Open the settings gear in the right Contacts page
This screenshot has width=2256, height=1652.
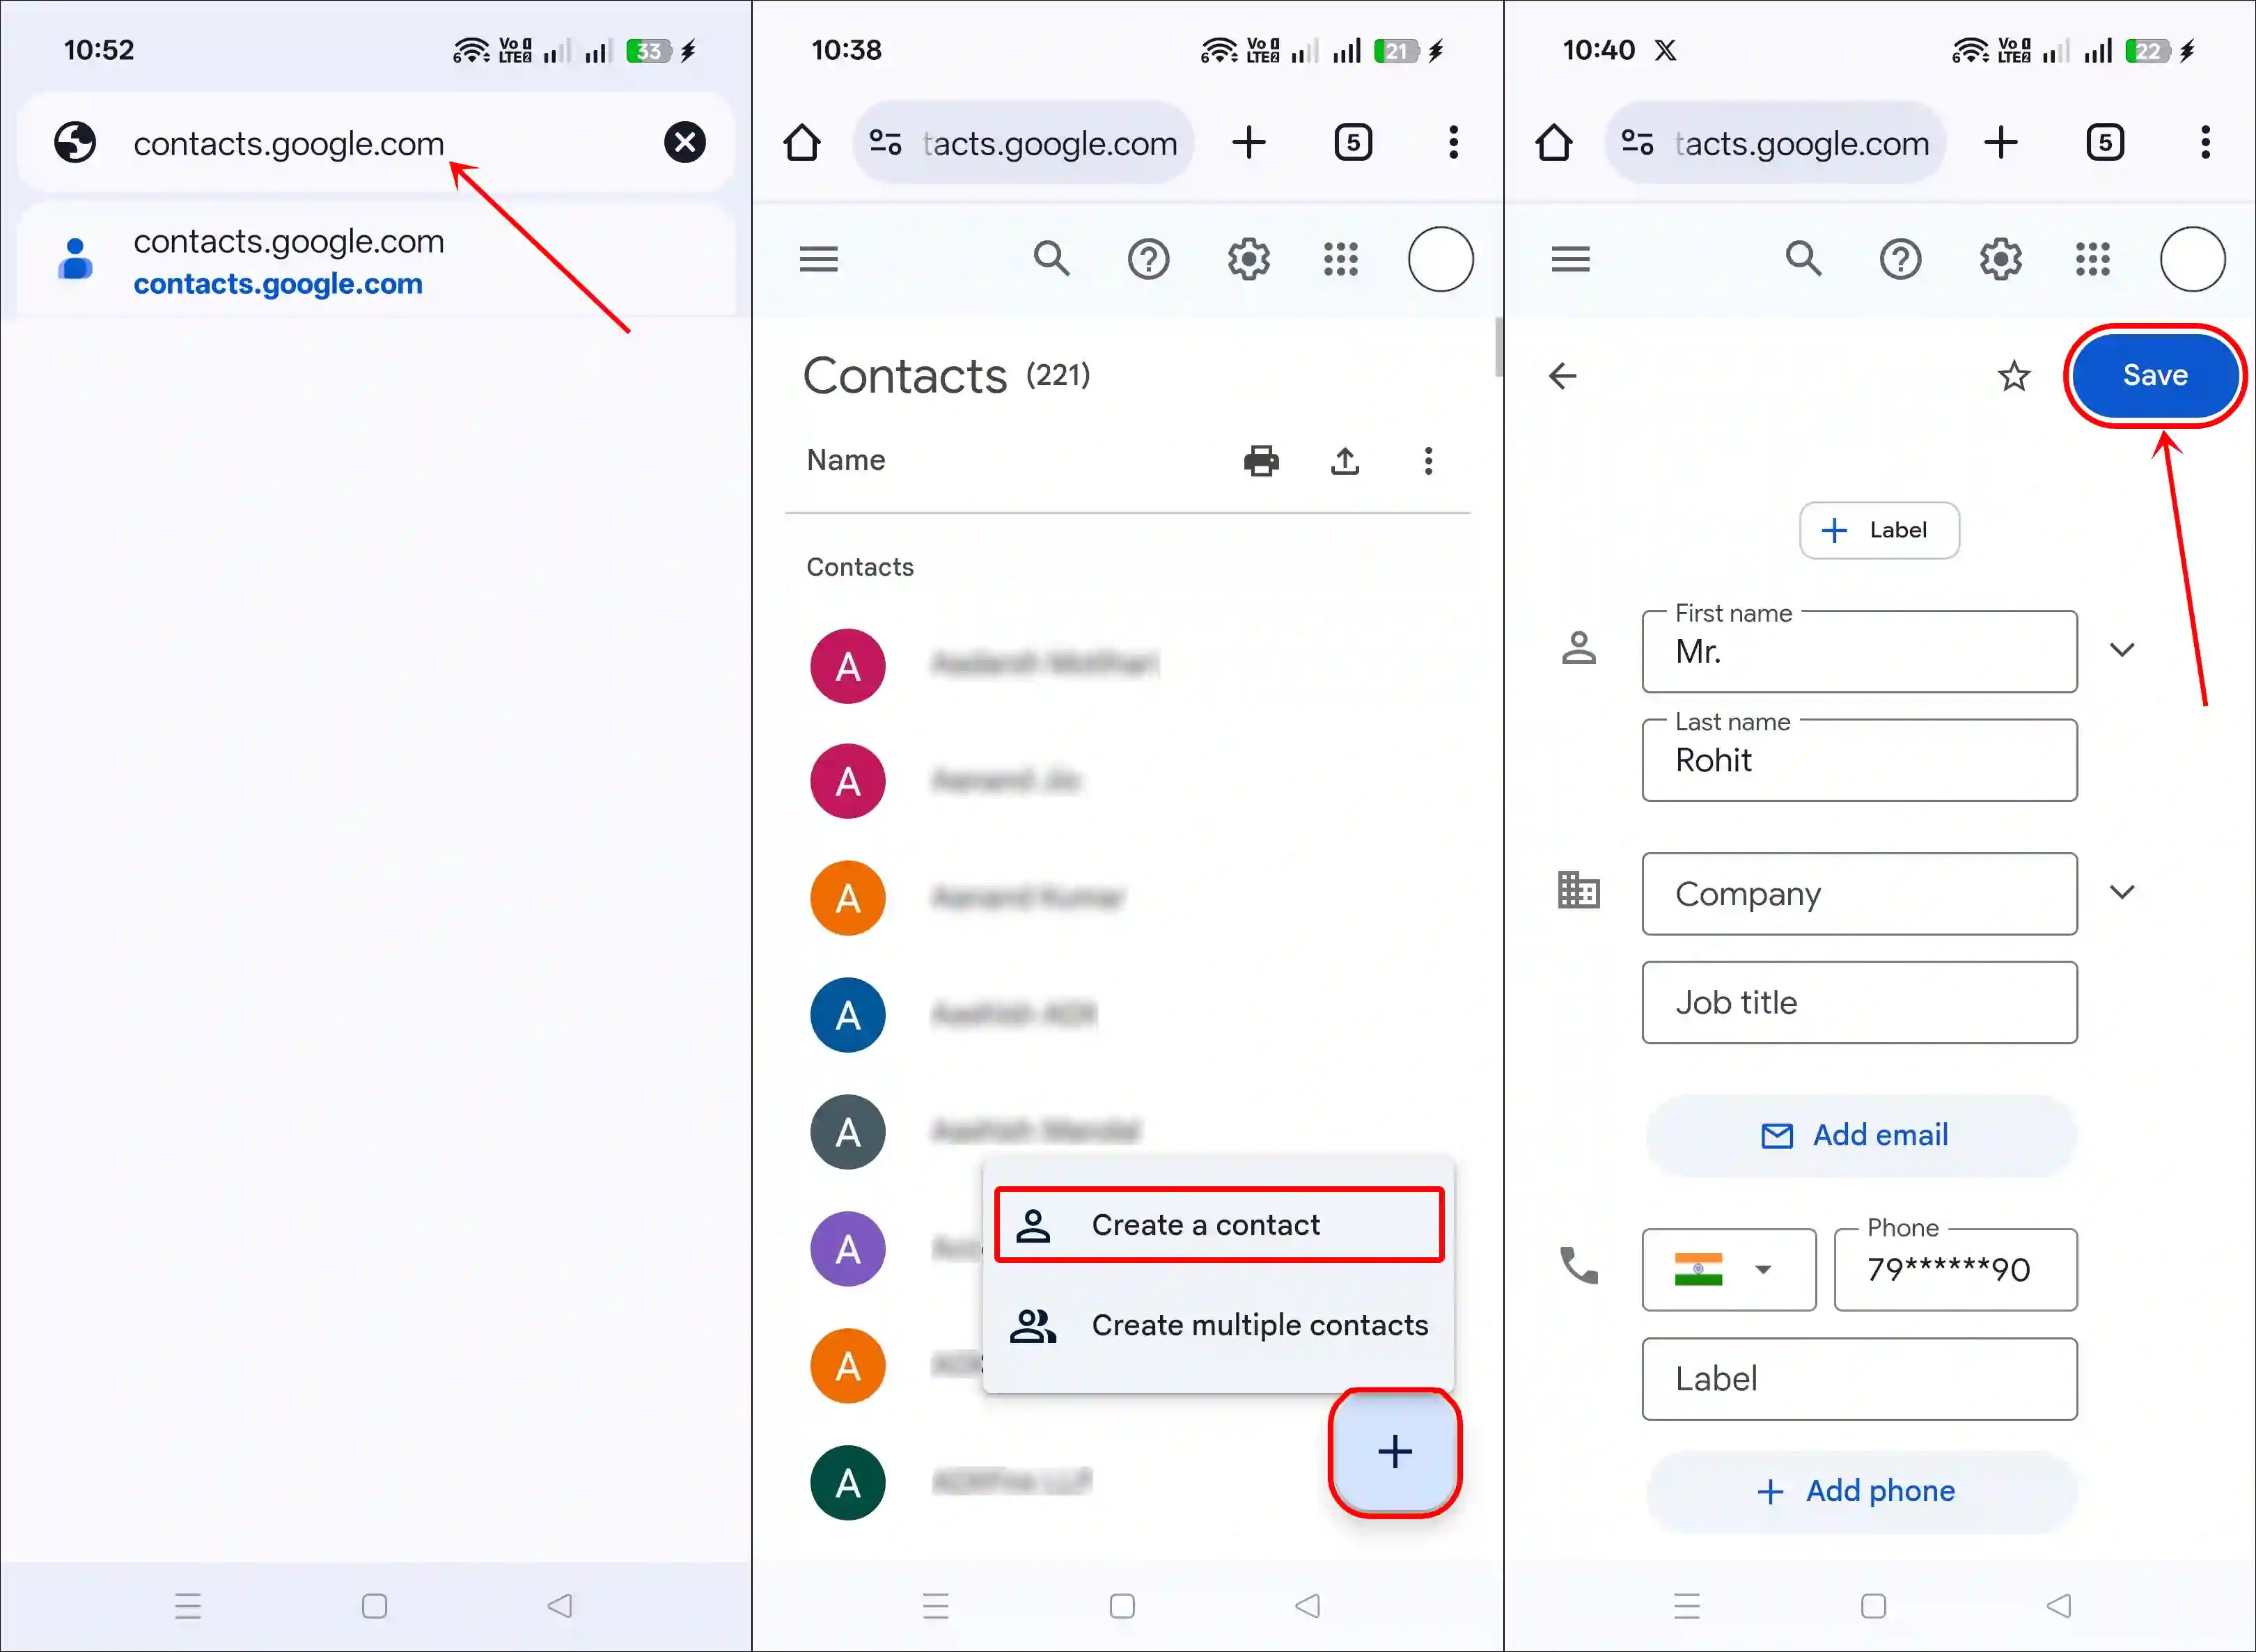point(2000,260)
